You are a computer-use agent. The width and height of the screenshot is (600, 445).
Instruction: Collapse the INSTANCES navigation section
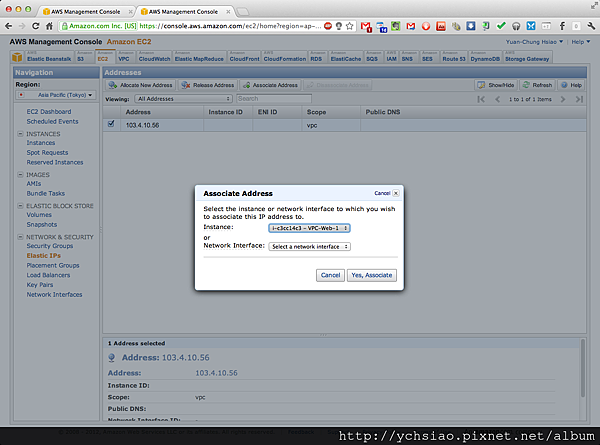[x=20, y=134]
